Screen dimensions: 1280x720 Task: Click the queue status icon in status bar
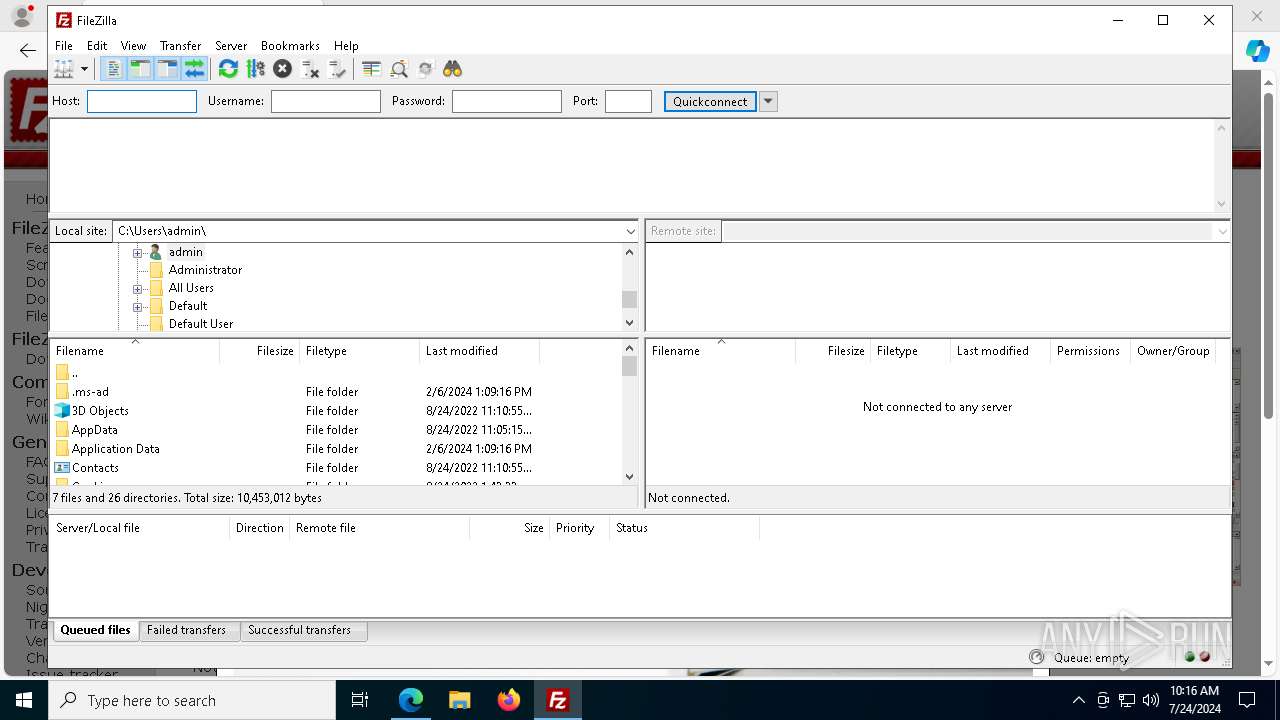[x=1036, y=657]
